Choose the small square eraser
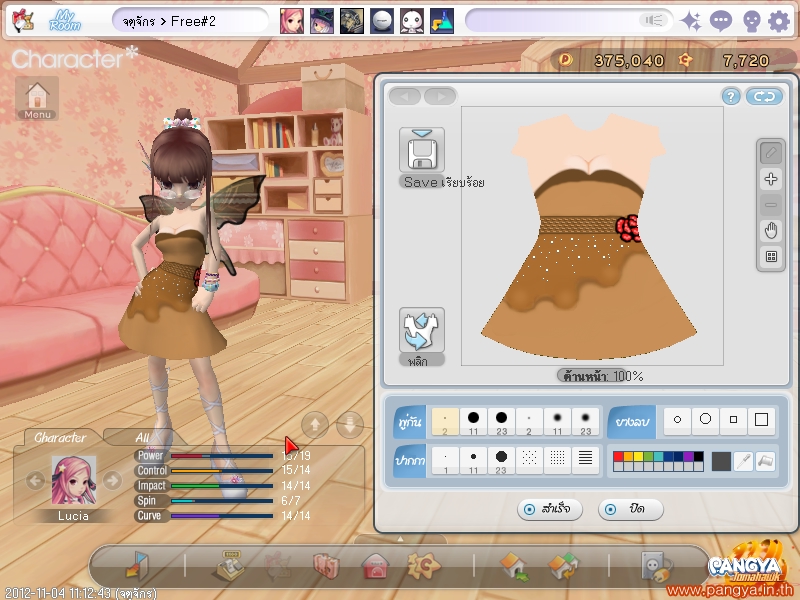This screenshot has height=600, width=800. [x=733, y=420]
